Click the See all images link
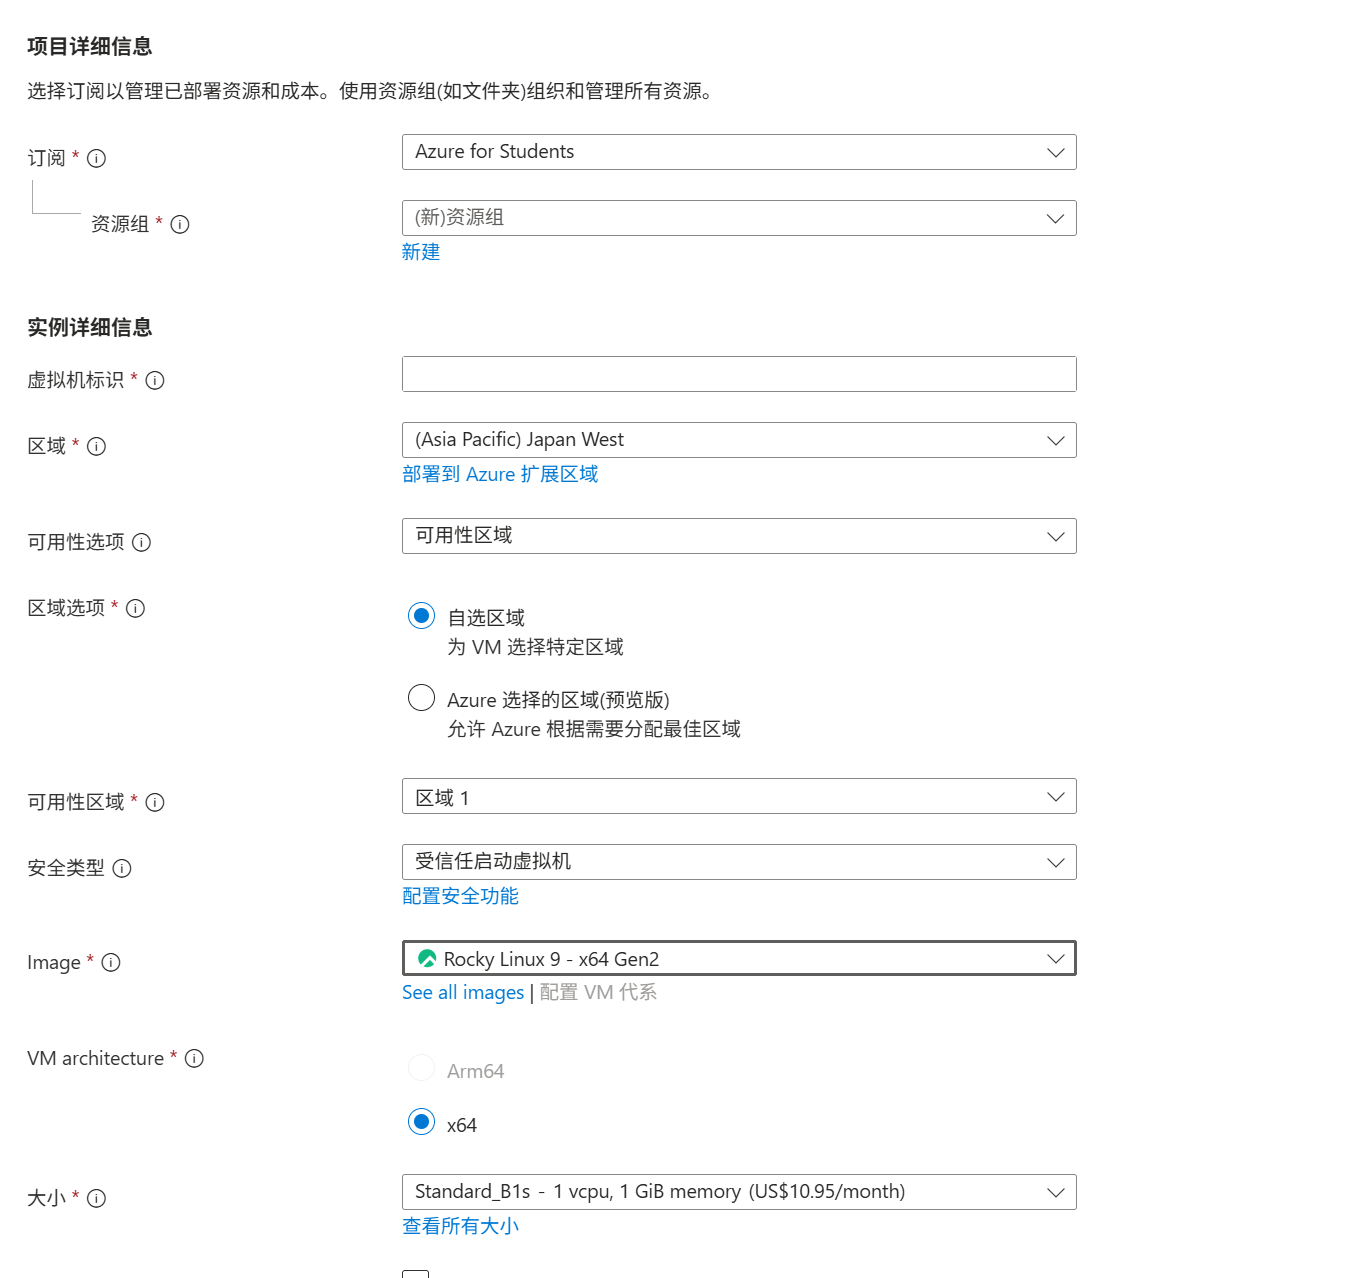 point(463,992)
